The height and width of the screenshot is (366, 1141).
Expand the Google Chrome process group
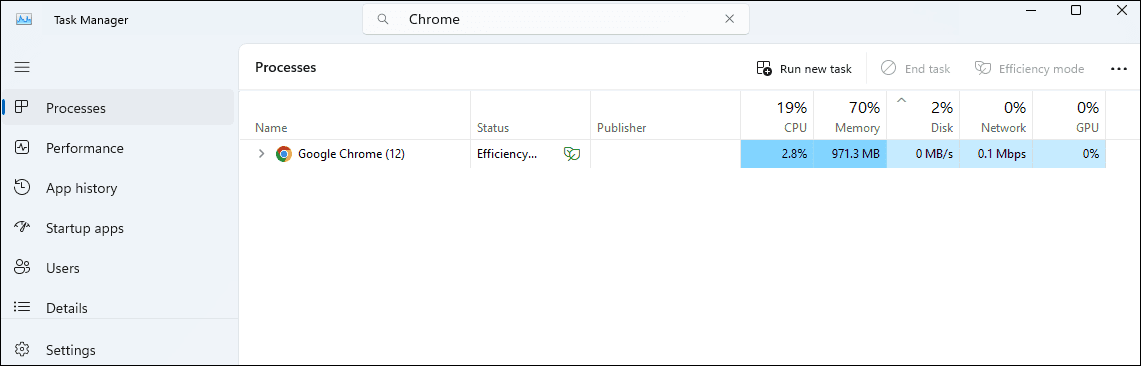point(261,154)
